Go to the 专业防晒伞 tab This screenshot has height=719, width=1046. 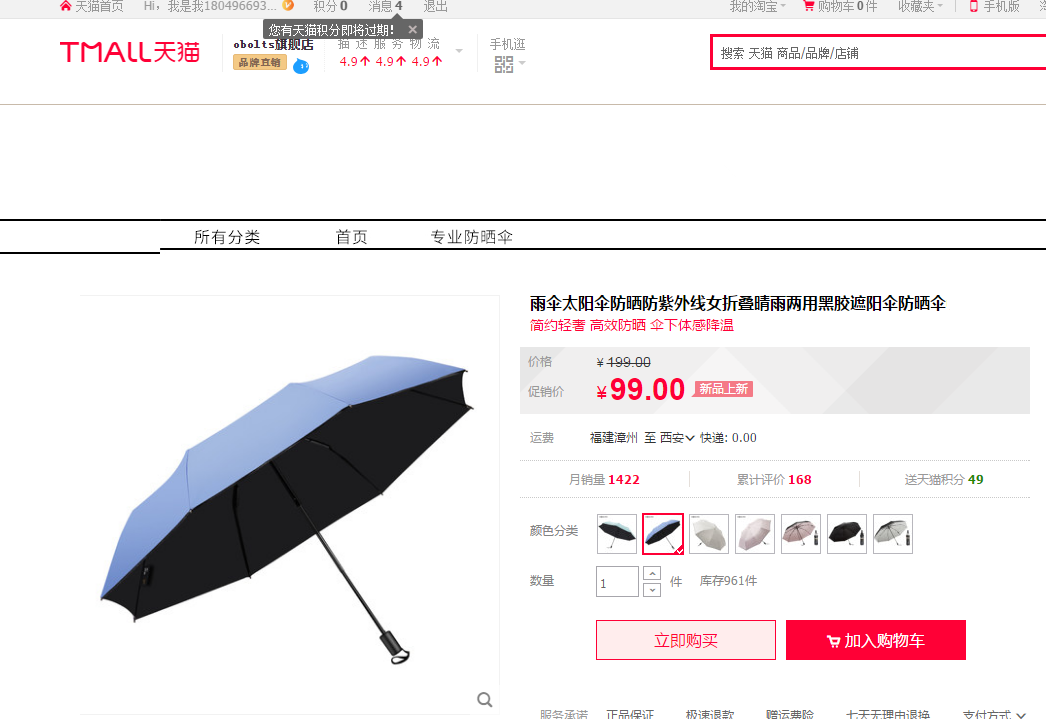(472, 237)
